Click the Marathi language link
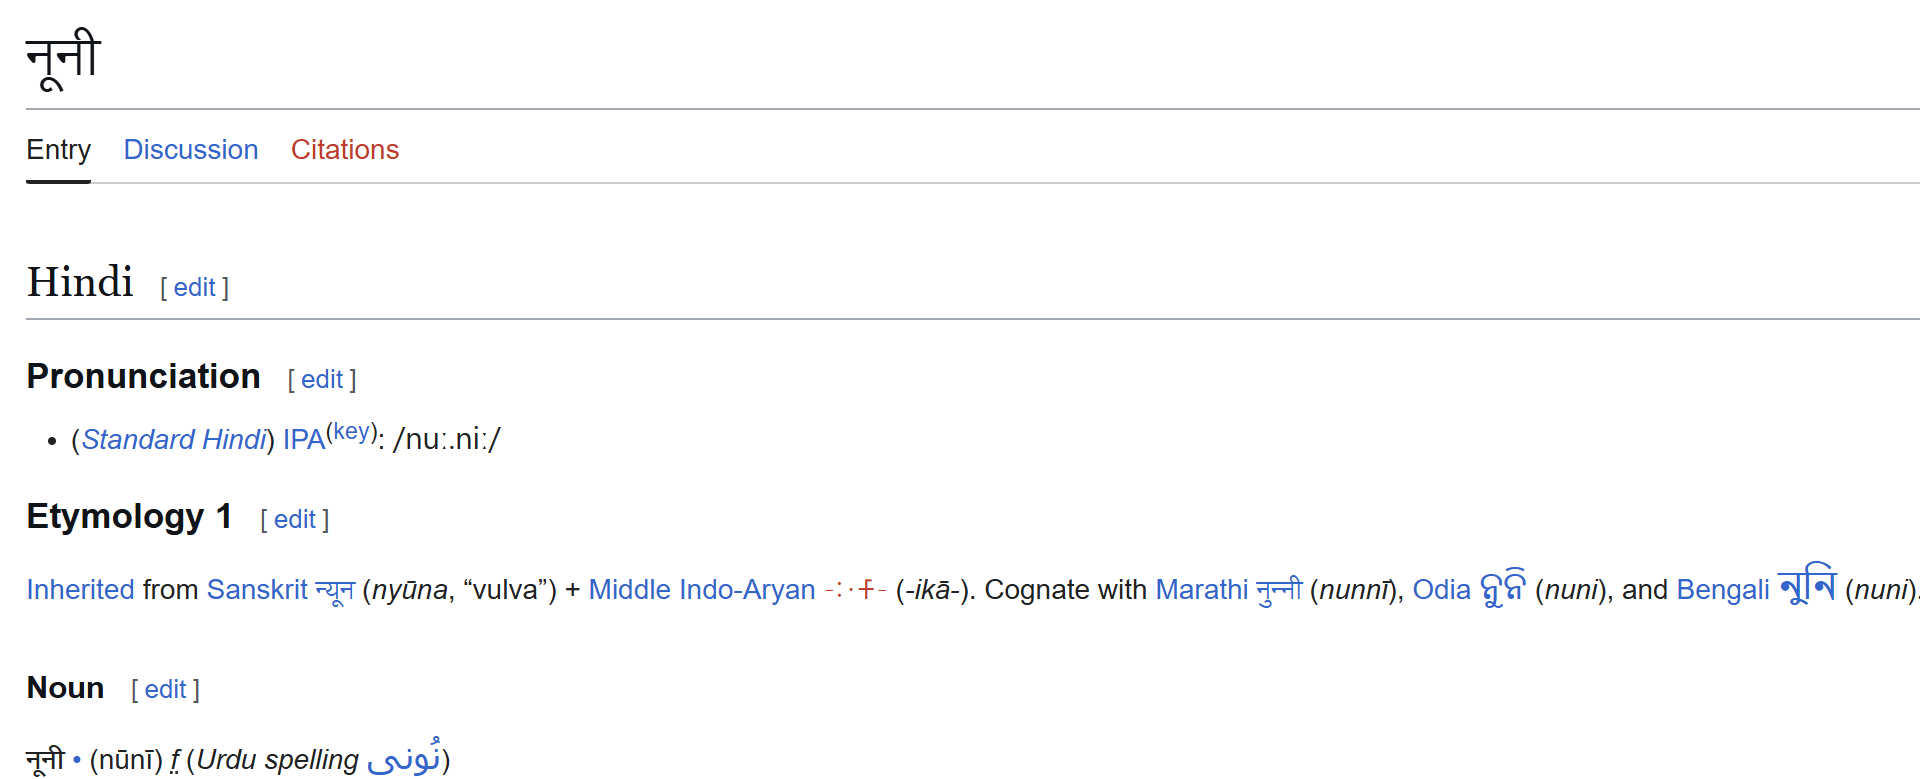1920x779 pixels. click(1201, 590)
